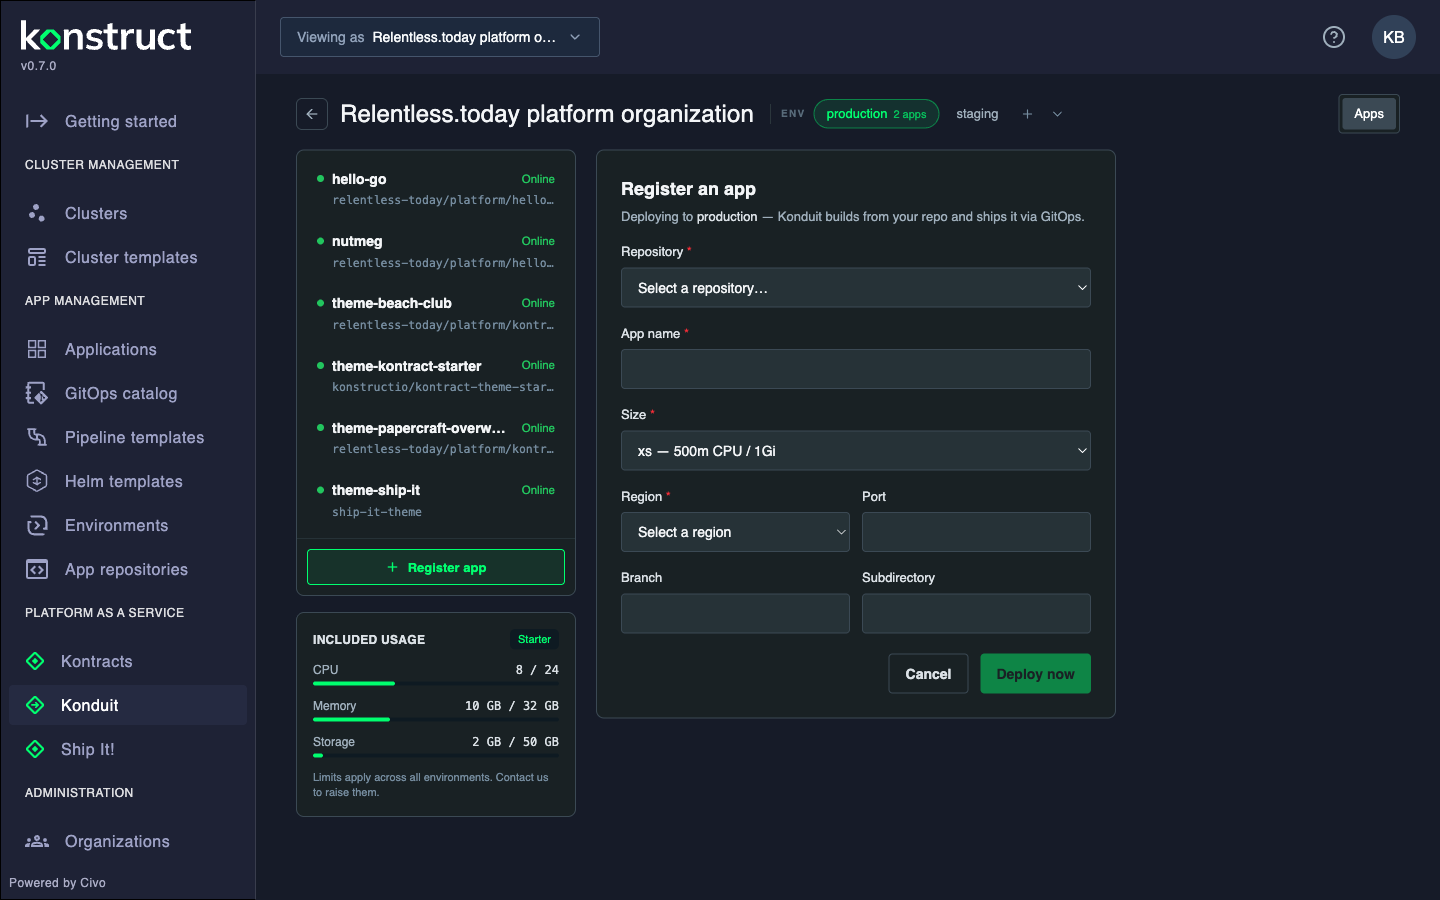Image resolution: width=1440 pixels, height=900 pixels.
Task: Click the Deploy now button
Action: tap(1035, 674)
